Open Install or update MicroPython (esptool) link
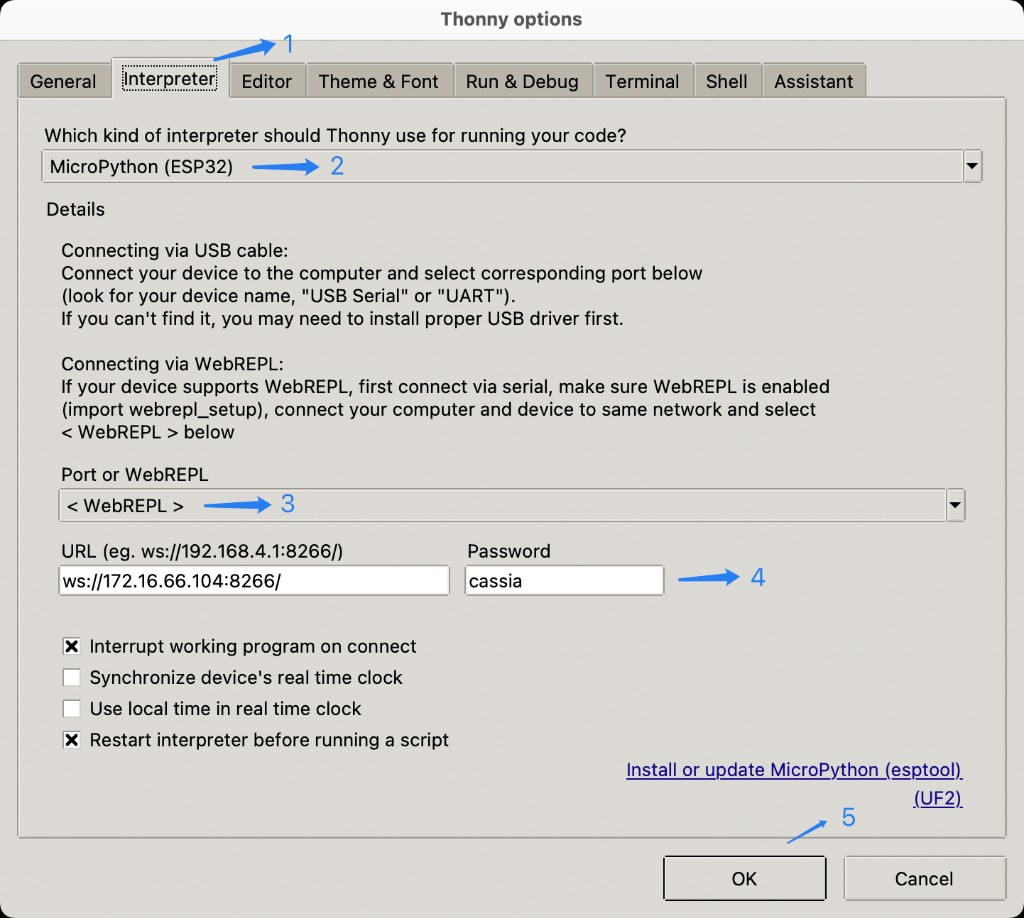Image resolution: width=1024 pixels, height=918 pixels. point(794,770)
